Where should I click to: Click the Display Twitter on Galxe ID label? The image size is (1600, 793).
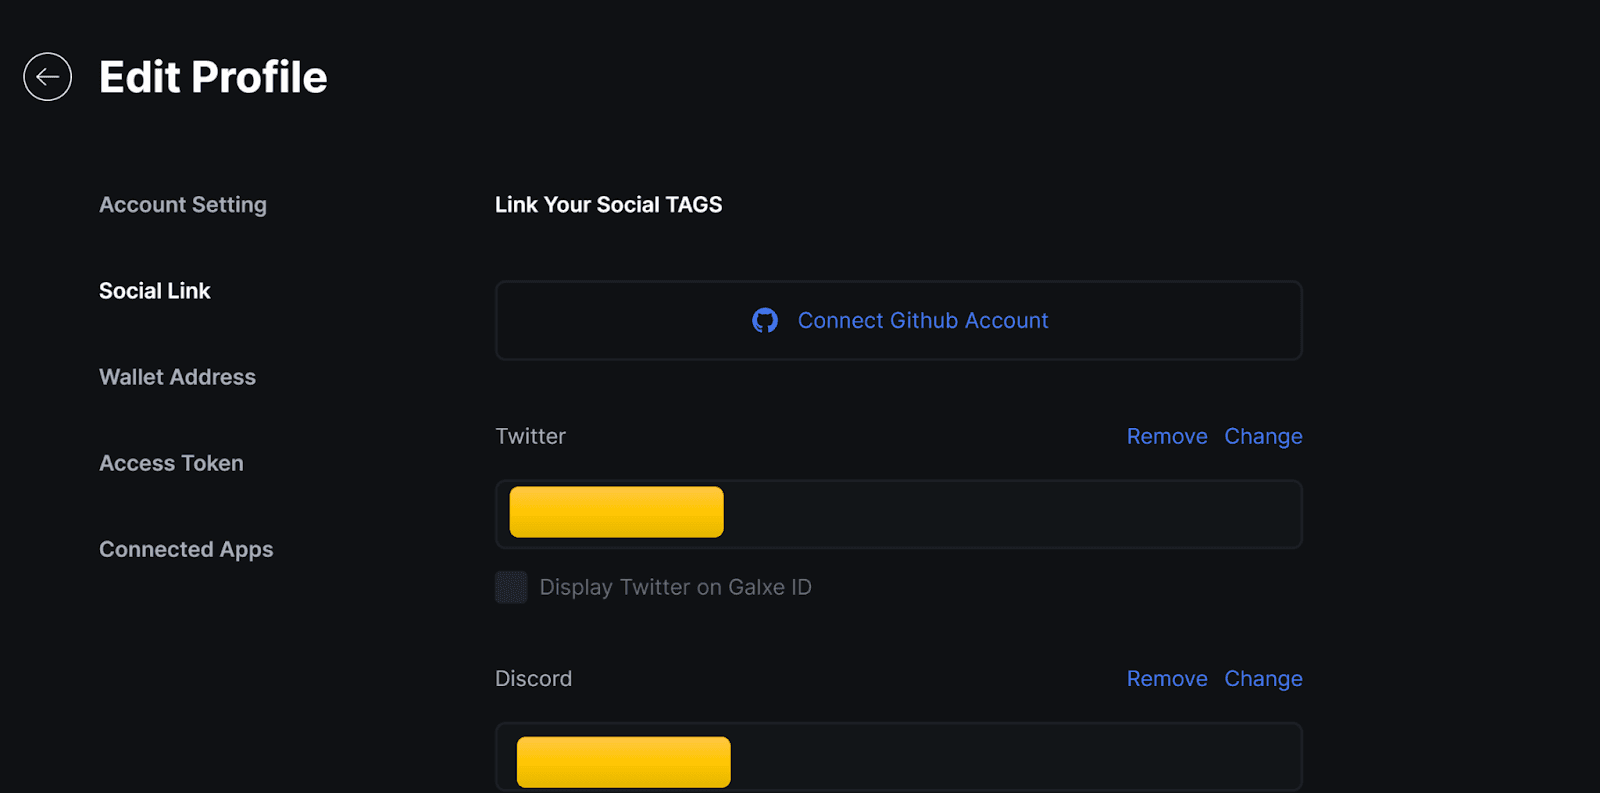coord(676,587)
